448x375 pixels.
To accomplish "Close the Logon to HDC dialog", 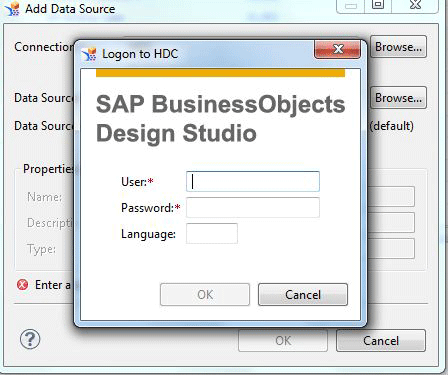I will (337, 49).
